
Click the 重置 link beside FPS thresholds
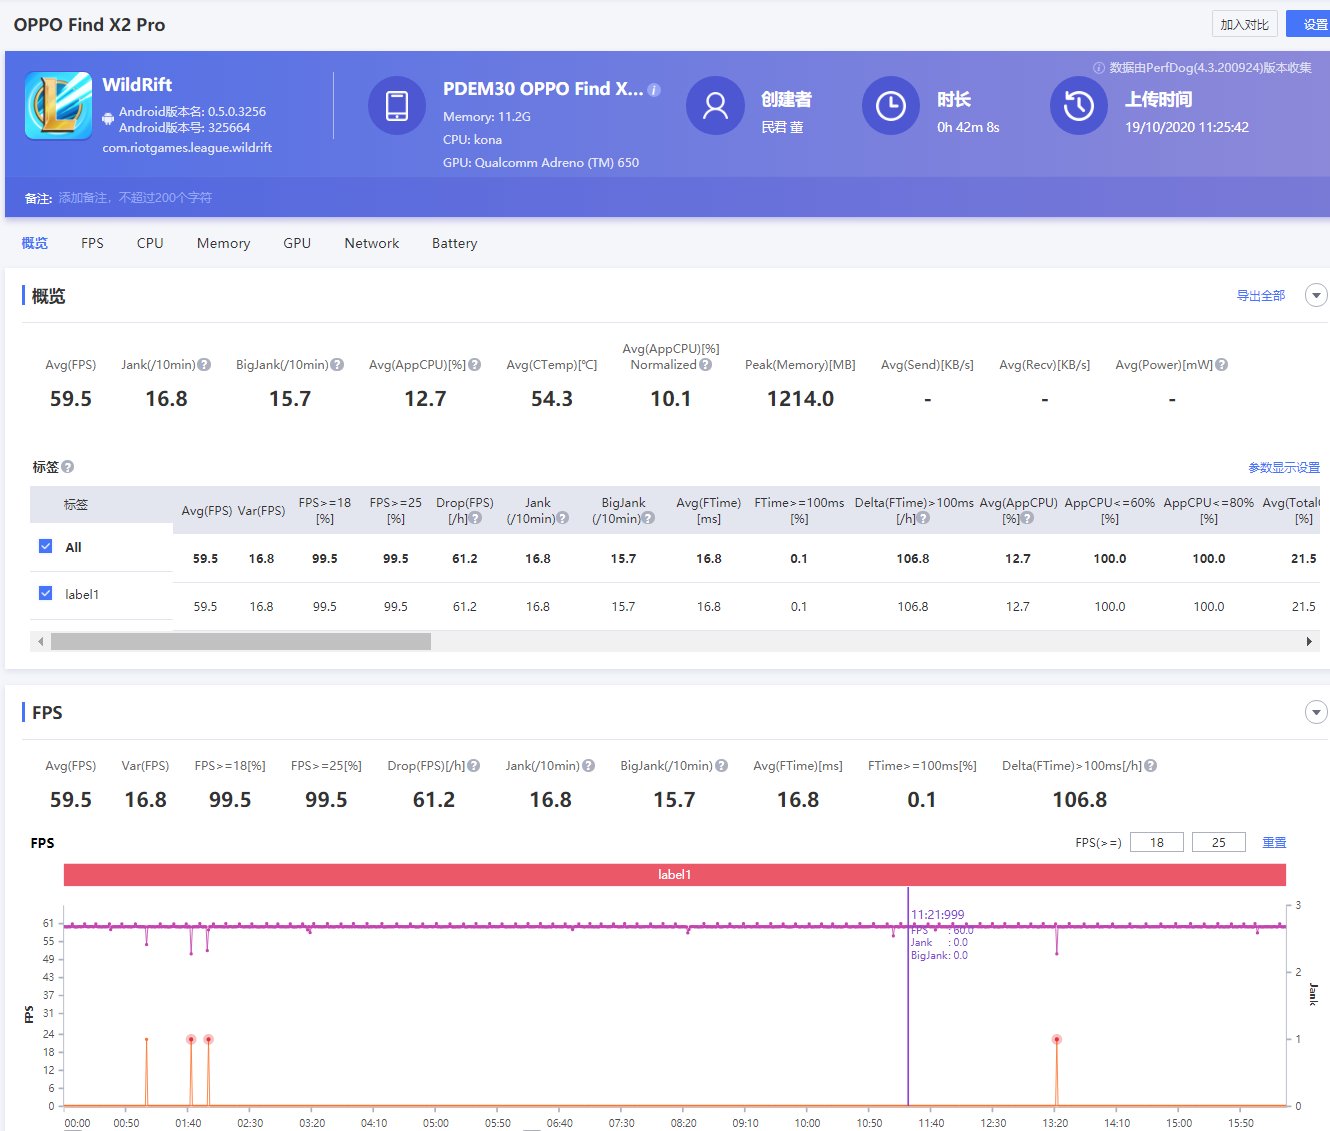coord(1274,843)
